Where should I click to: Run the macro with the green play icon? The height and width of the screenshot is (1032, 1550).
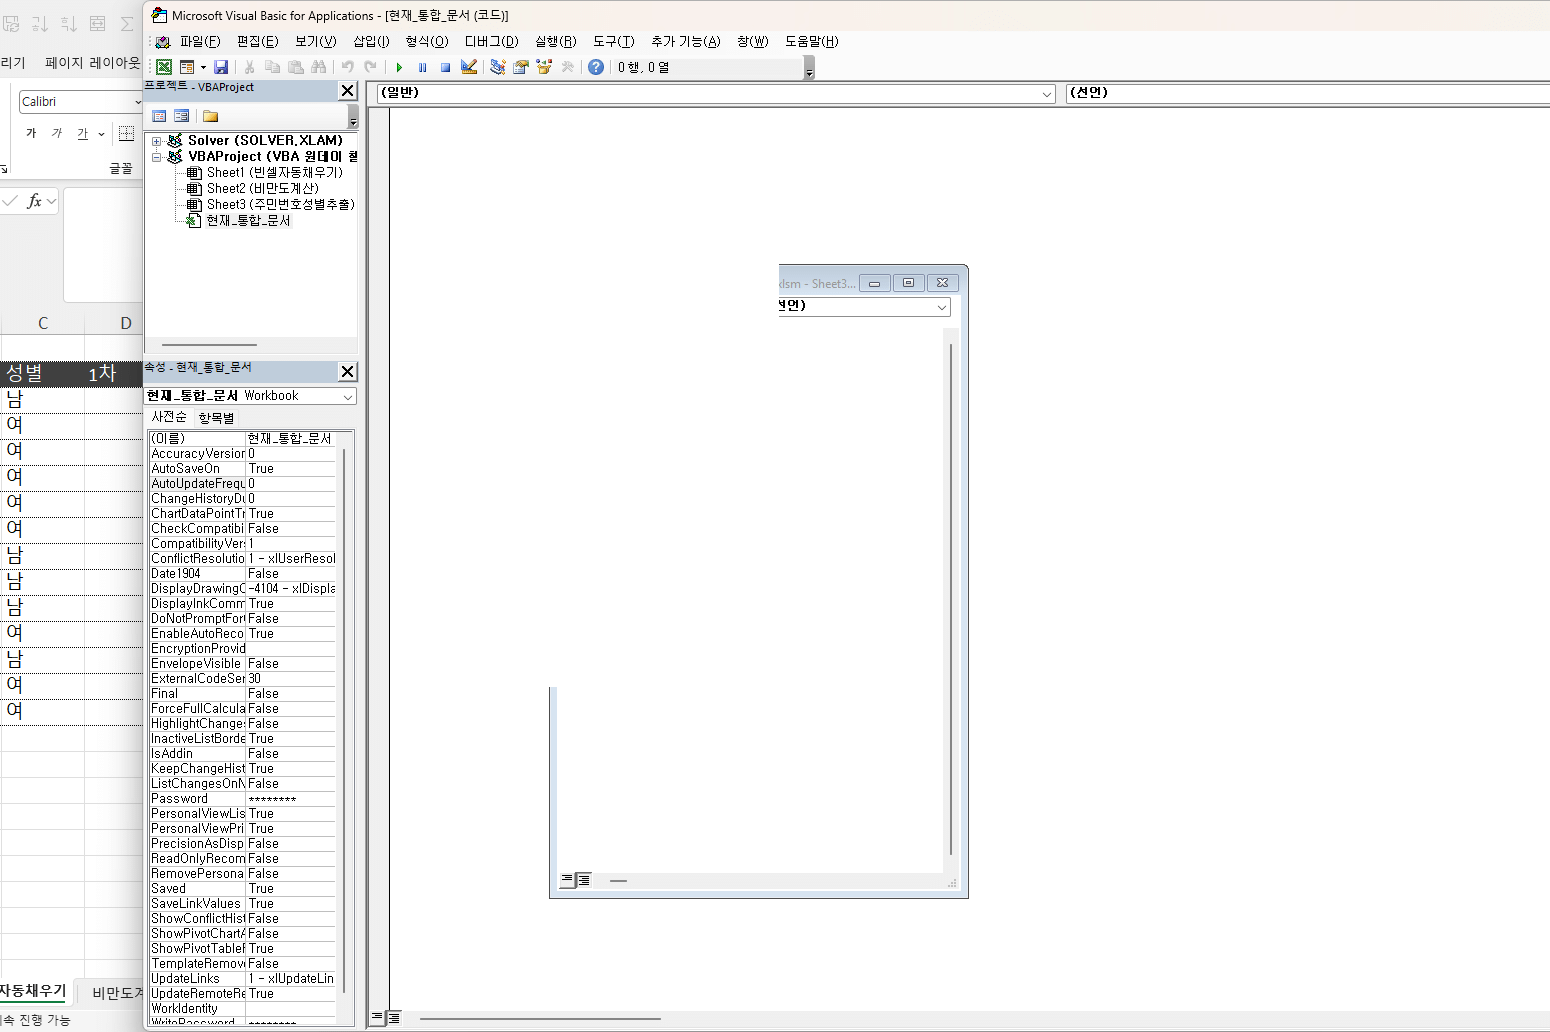pyautogui.click(x=399, y=67)
